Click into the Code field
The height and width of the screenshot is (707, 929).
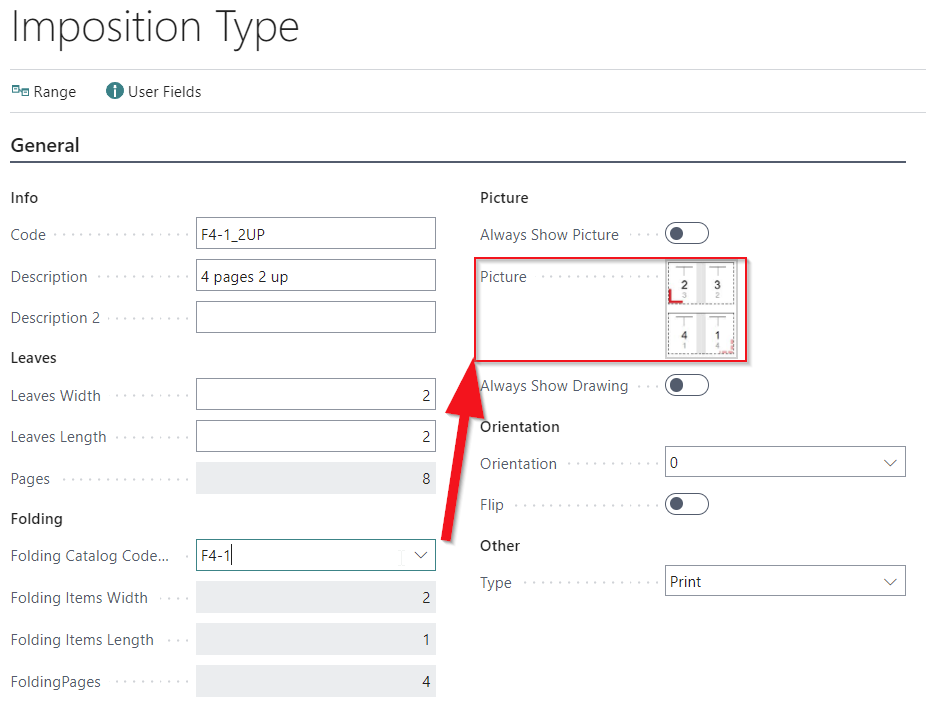coord(315,234)
